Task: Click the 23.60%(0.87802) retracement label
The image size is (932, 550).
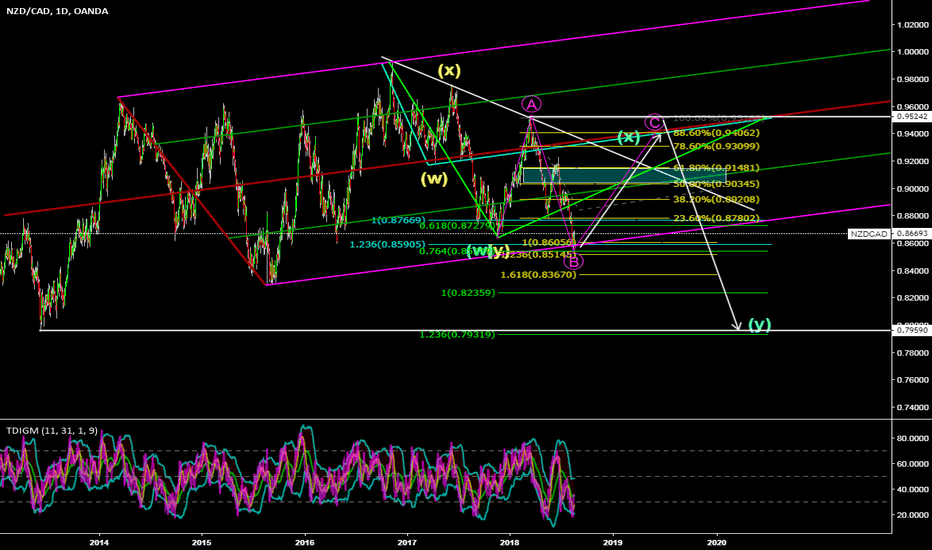Action: coord(716,218)
